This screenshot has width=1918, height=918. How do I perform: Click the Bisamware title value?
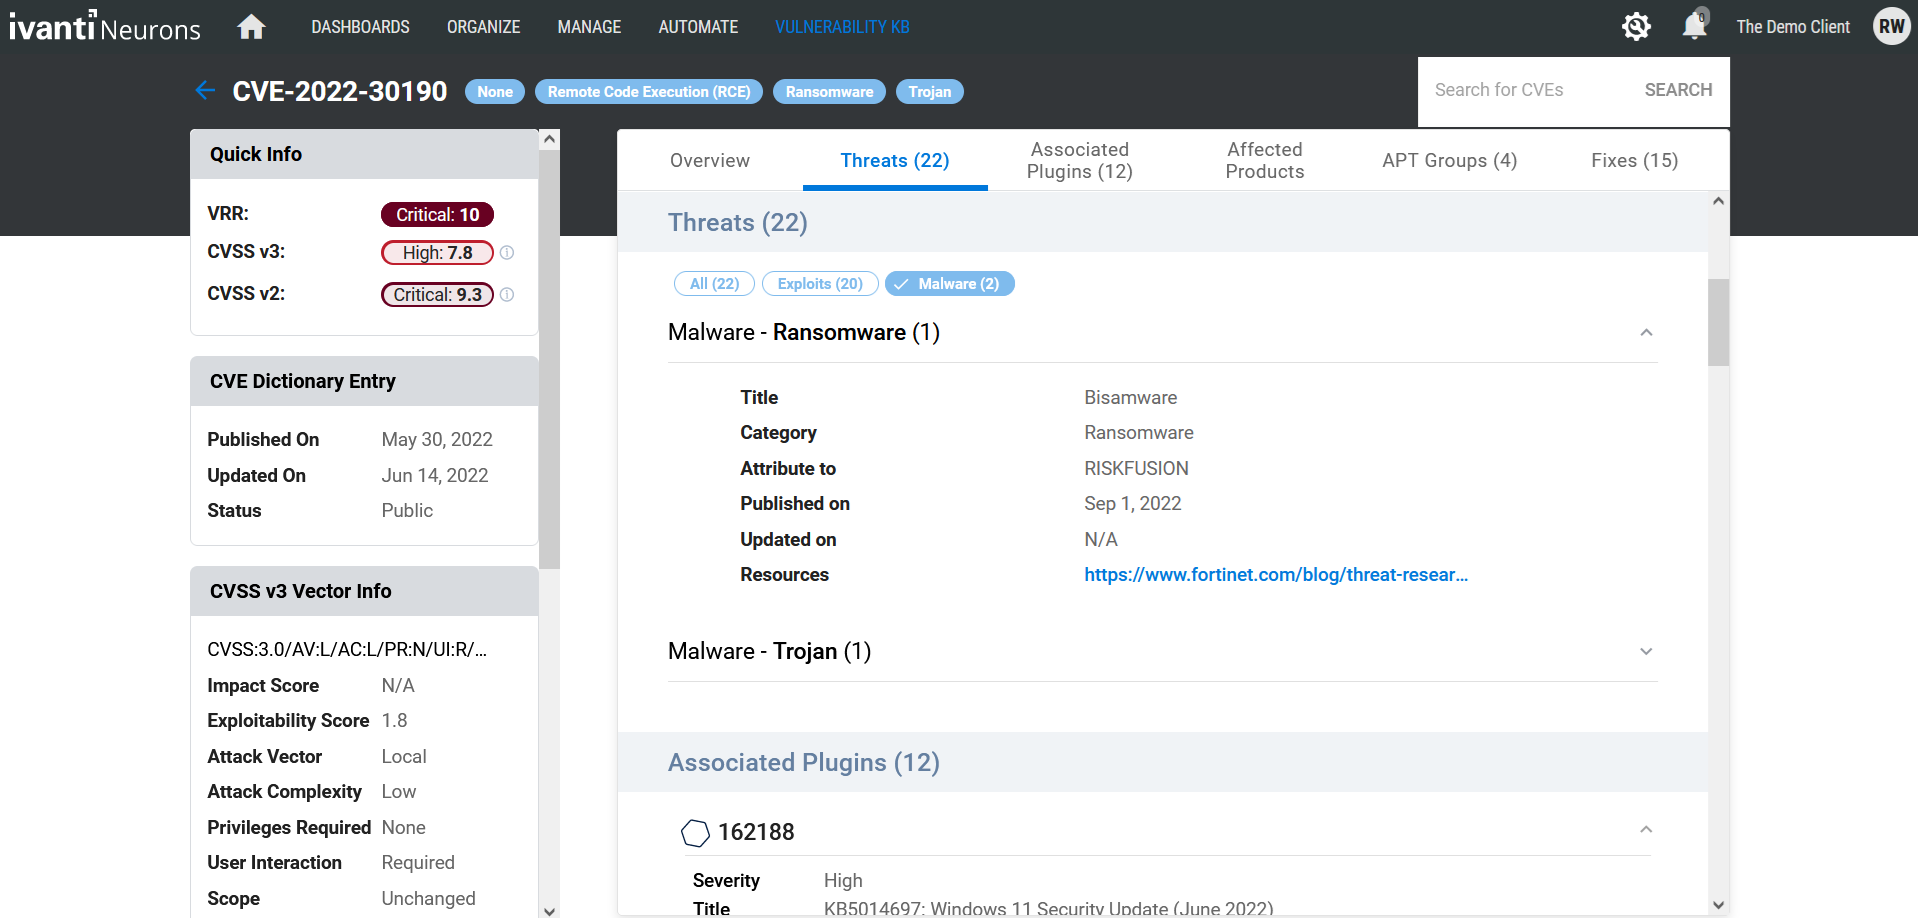[1130, 398]
